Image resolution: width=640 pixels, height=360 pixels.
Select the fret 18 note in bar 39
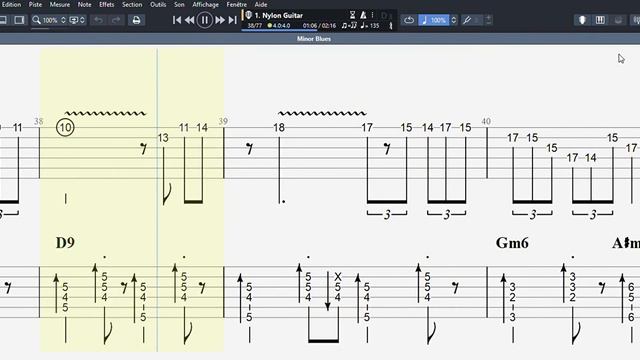click(x=279, y=128)
